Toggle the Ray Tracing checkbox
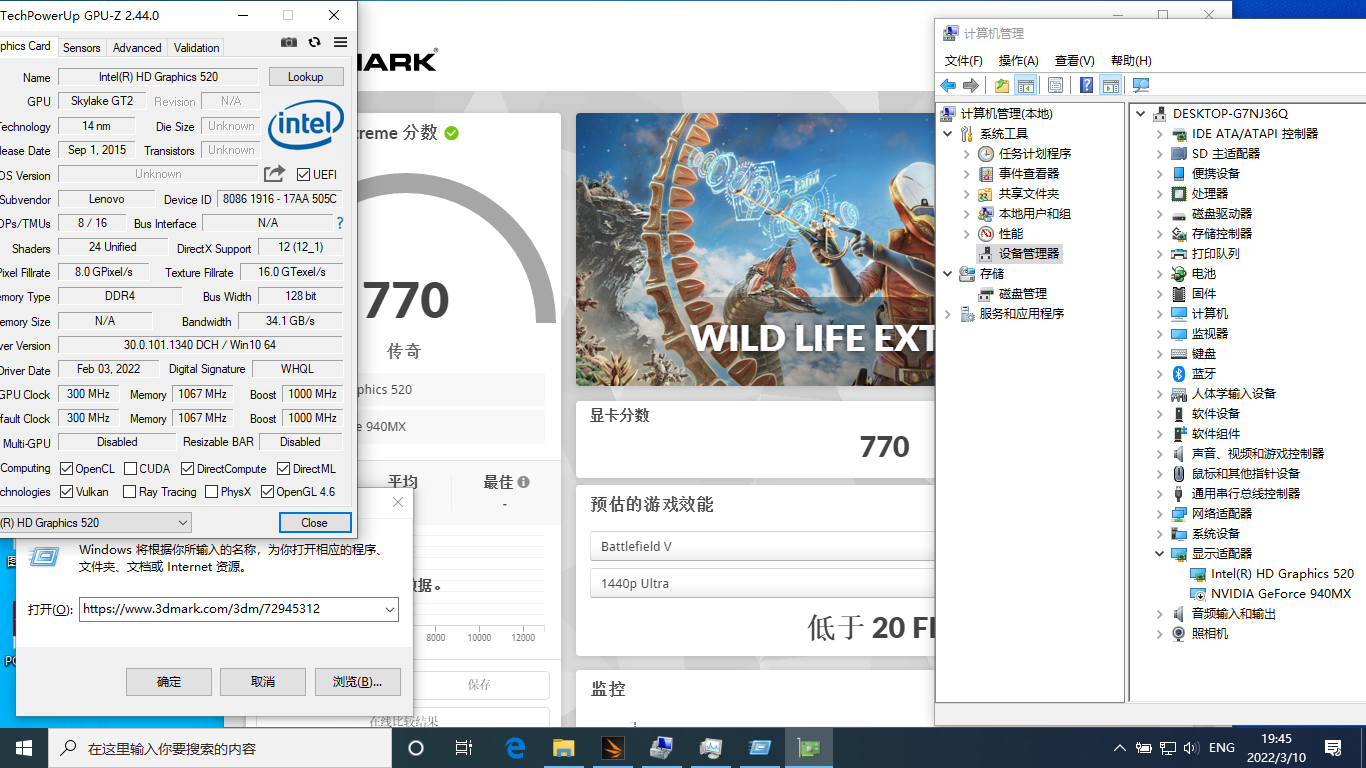The height and width of the screenshot is (768, 1366). pos(129,491)
